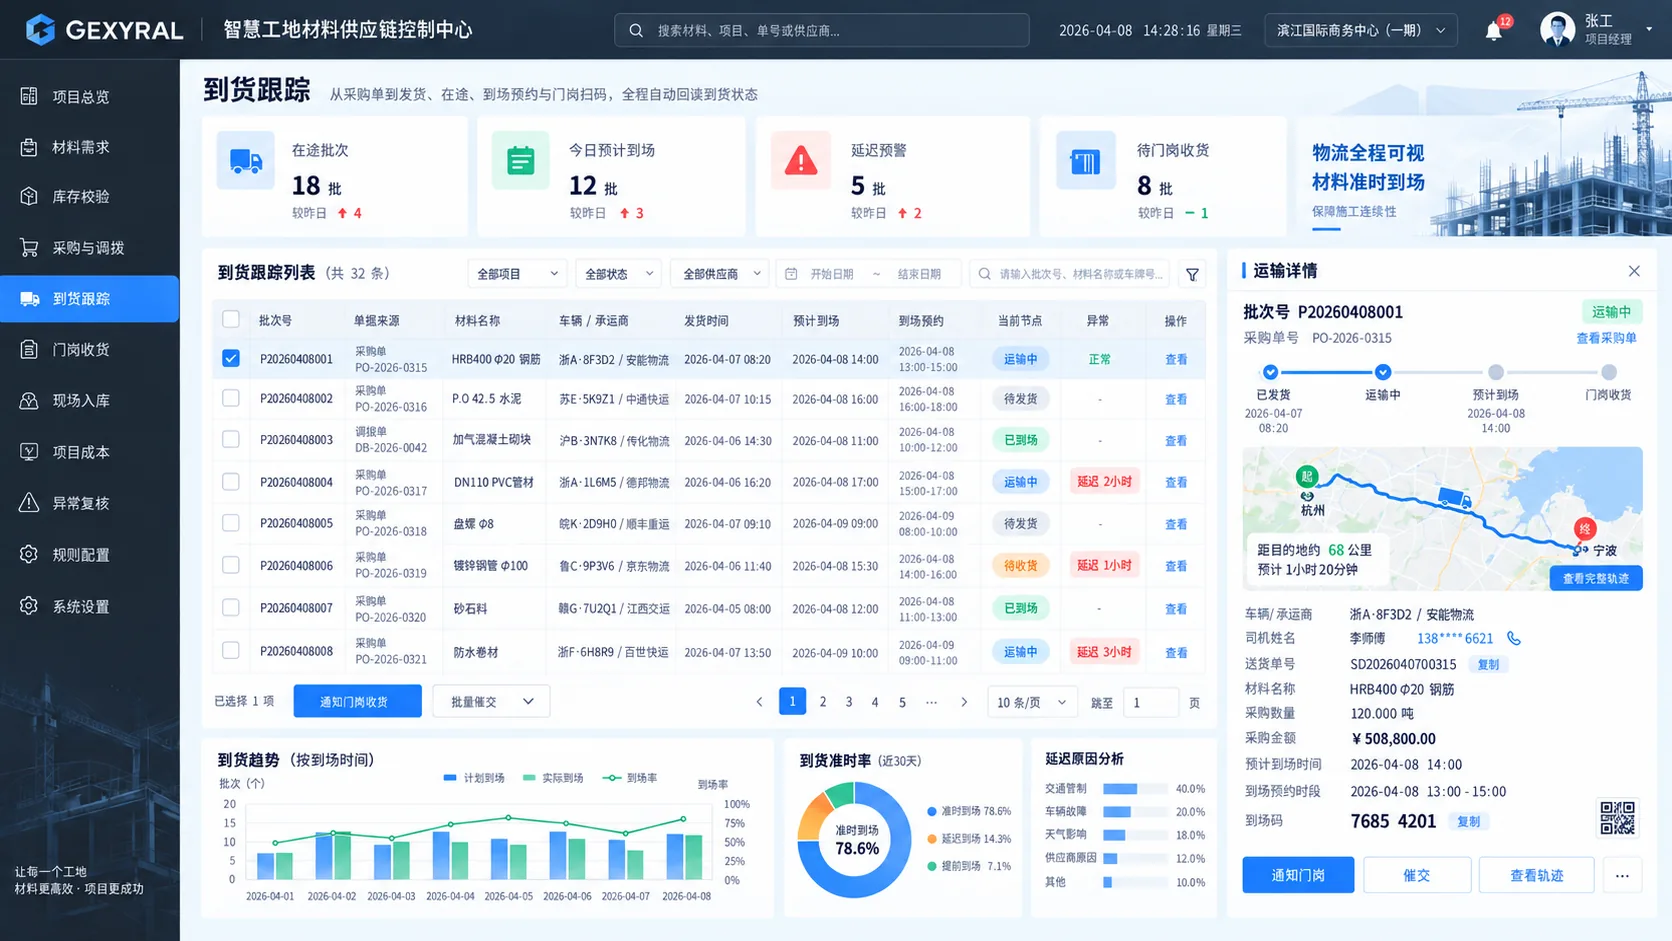Open the 滨江国际商务中心 project selector

point(1360,30)
